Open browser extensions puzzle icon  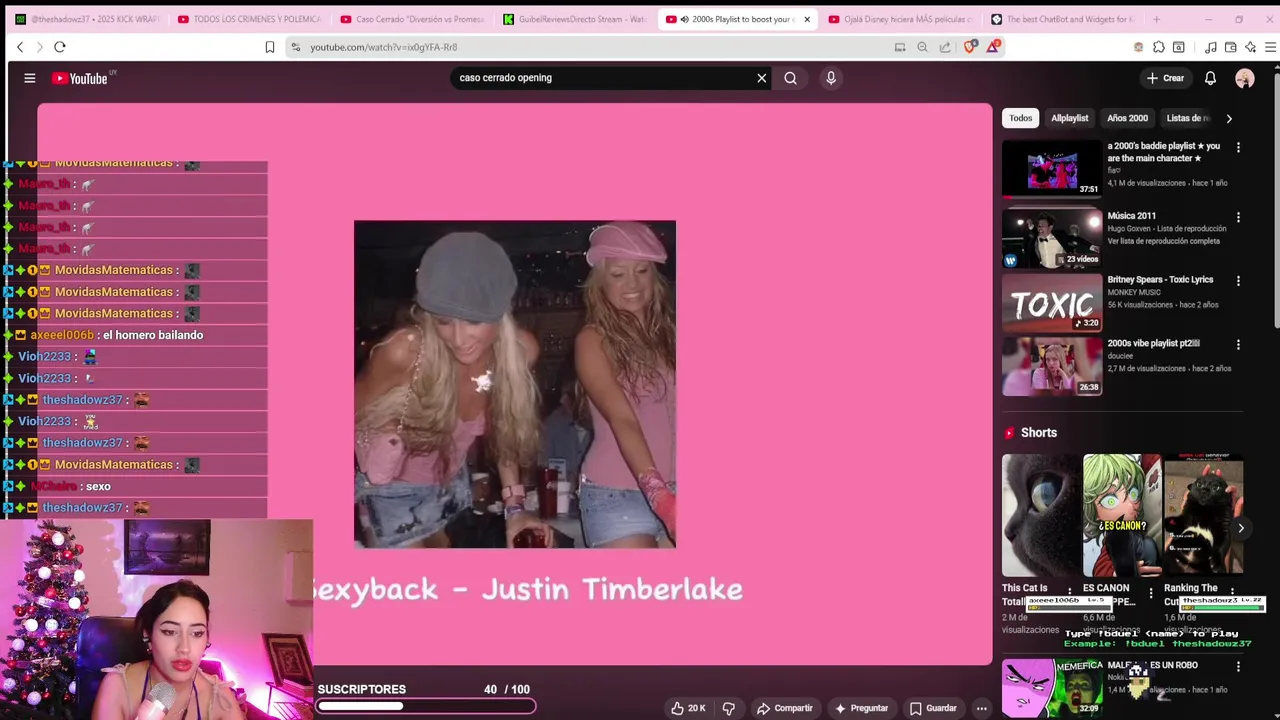pyautogui.click(x=1159, y=47)
